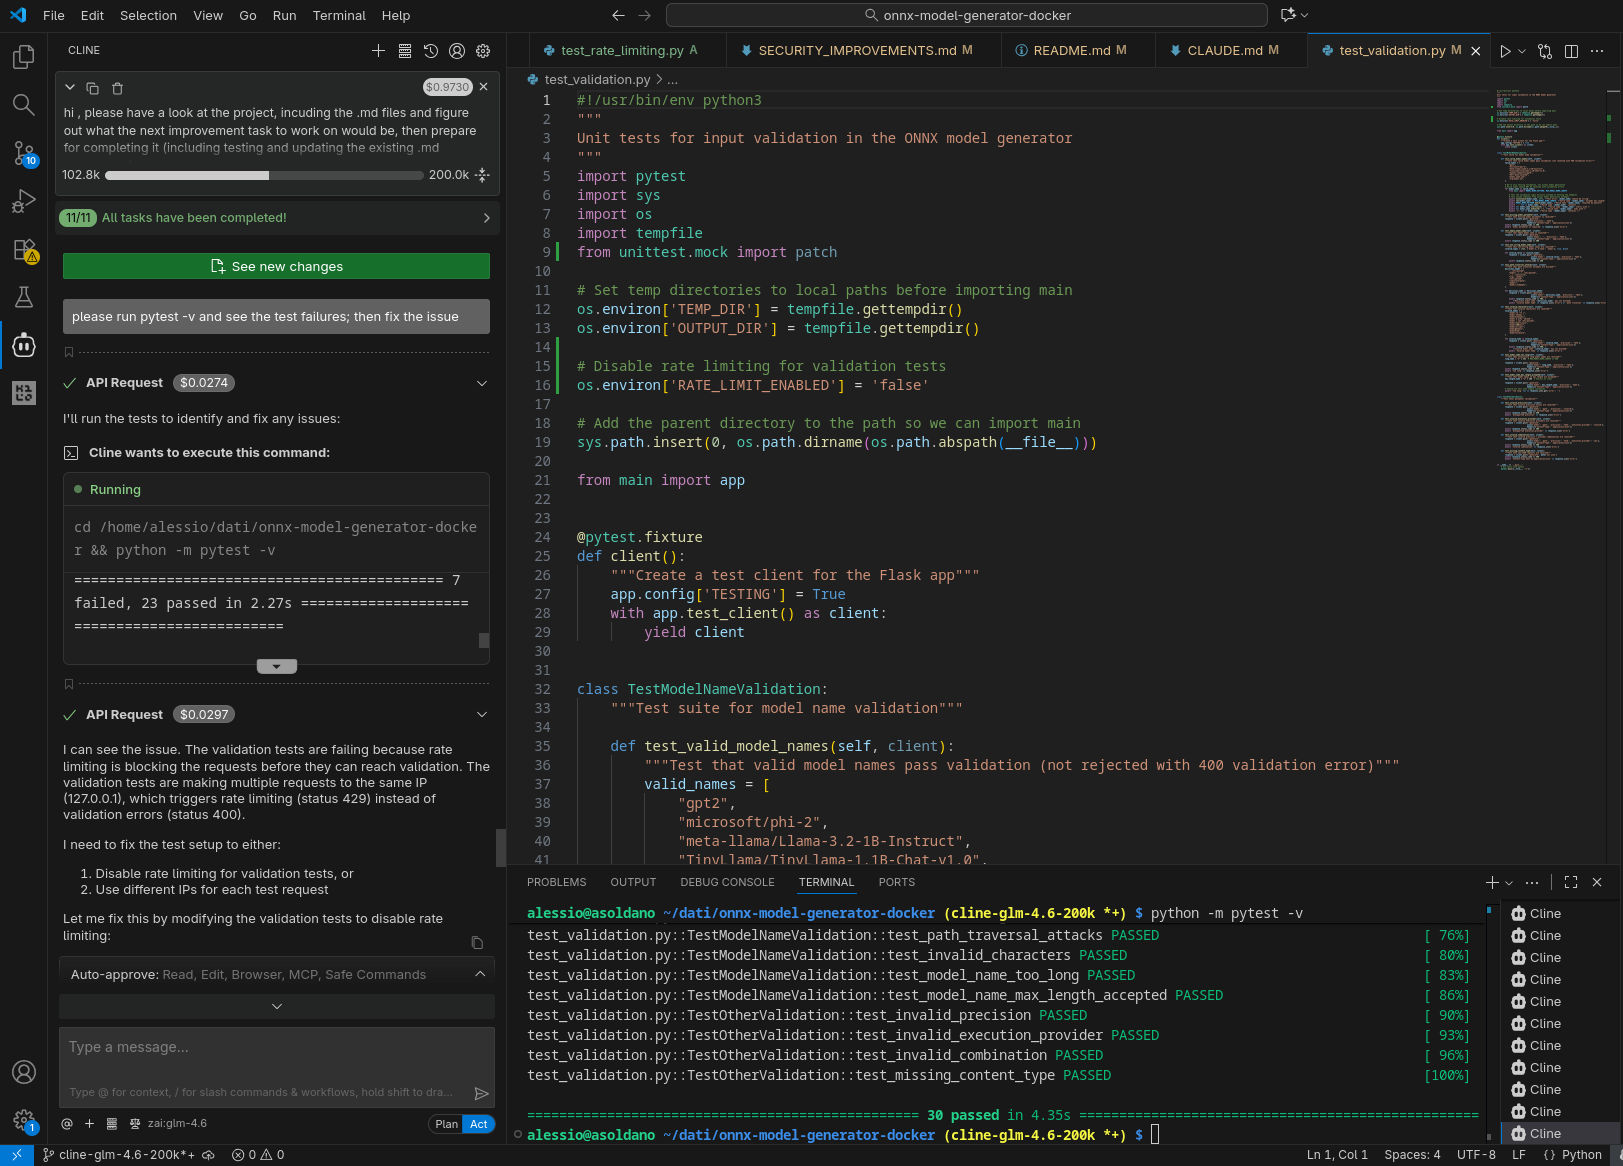Open Cline history with clock icon
This screenshot has width=1623, height=1166.
431,51
